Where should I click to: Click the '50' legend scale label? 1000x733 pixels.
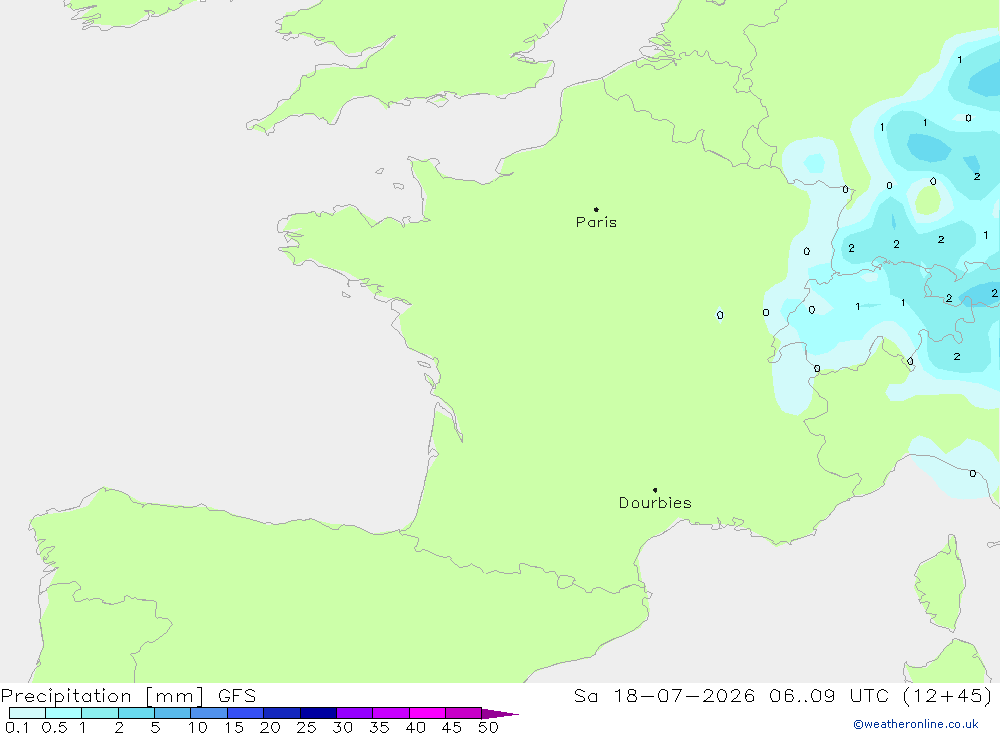coord(488,727)
